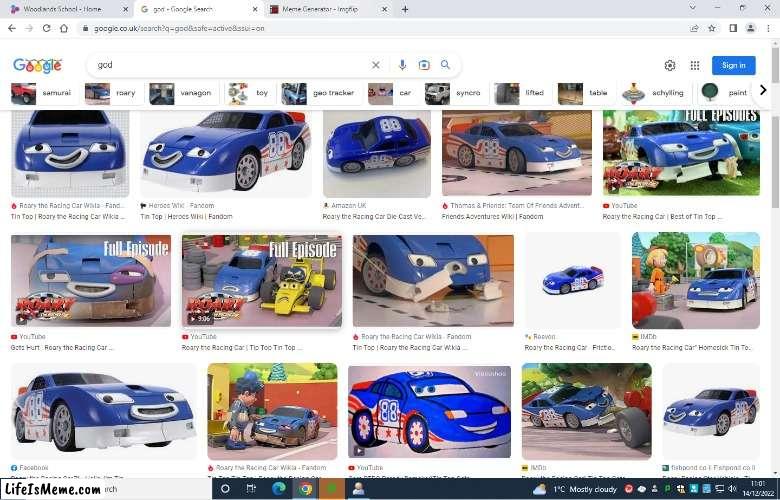Open Task View on taskbar

click(x=251, y=489)
